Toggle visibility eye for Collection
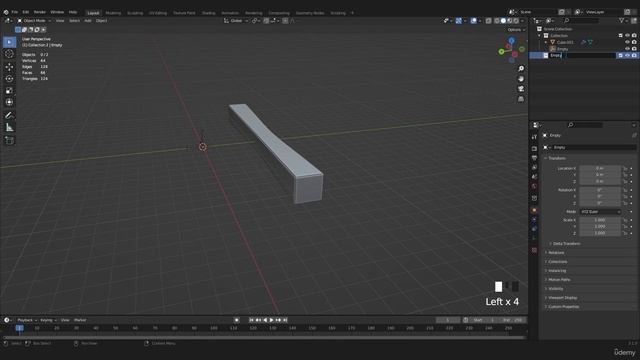The image size is (640, 360). coord(627,36)
